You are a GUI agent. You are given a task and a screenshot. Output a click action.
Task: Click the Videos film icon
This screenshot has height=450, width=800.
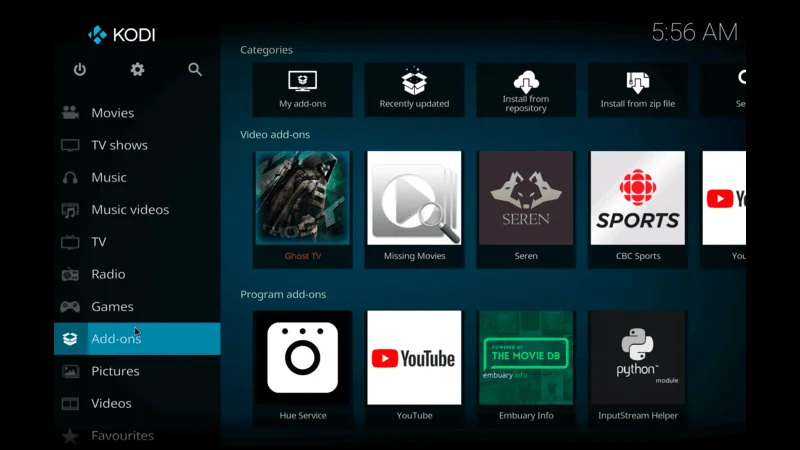pyautogui.click(x=70, y=404)
